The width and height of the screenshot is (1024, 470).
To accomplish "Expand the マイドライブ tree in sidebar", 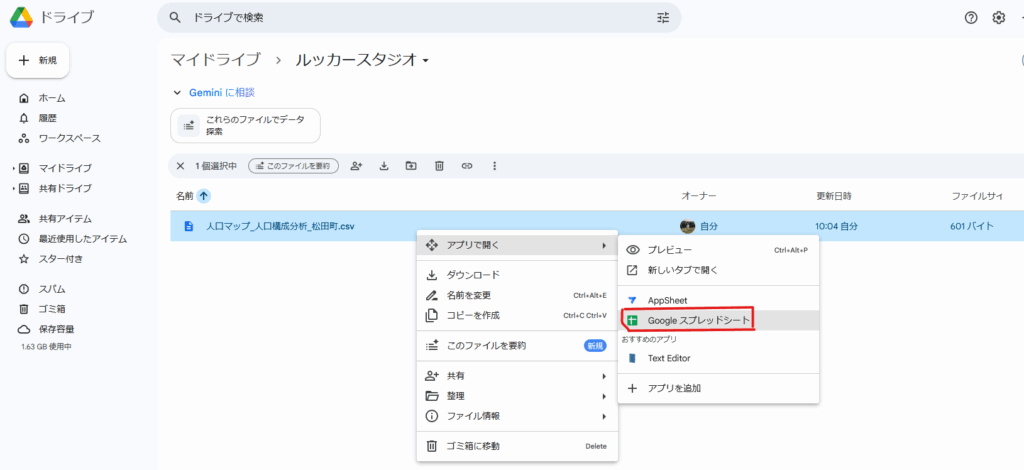I will [x=14, y=168].
